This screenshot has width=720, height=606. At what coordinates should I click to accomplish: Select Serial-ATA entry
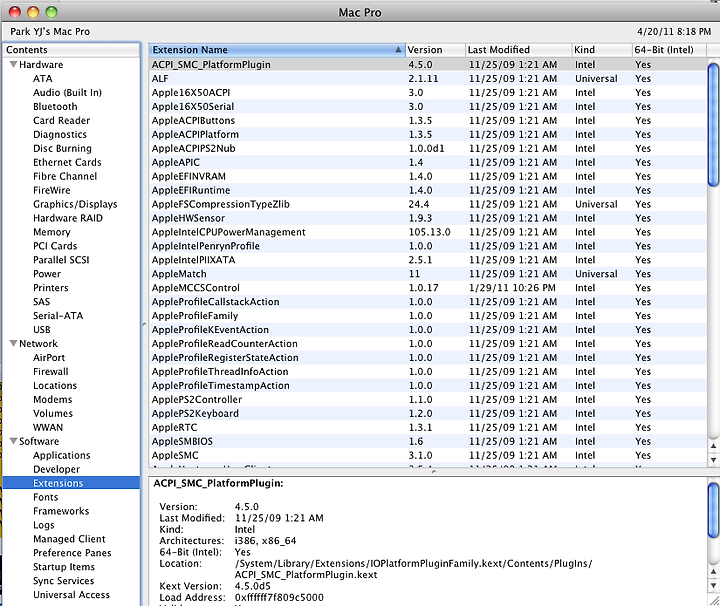point(58,316)
